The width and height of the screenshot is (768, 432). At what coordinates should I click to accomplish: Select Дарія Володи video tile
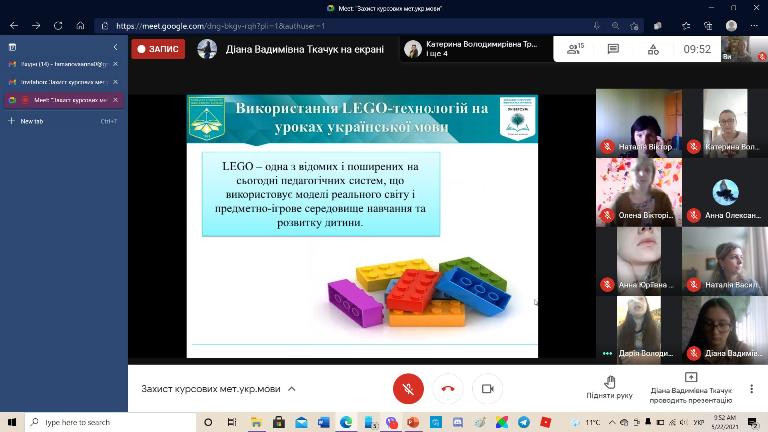(639, 330)
